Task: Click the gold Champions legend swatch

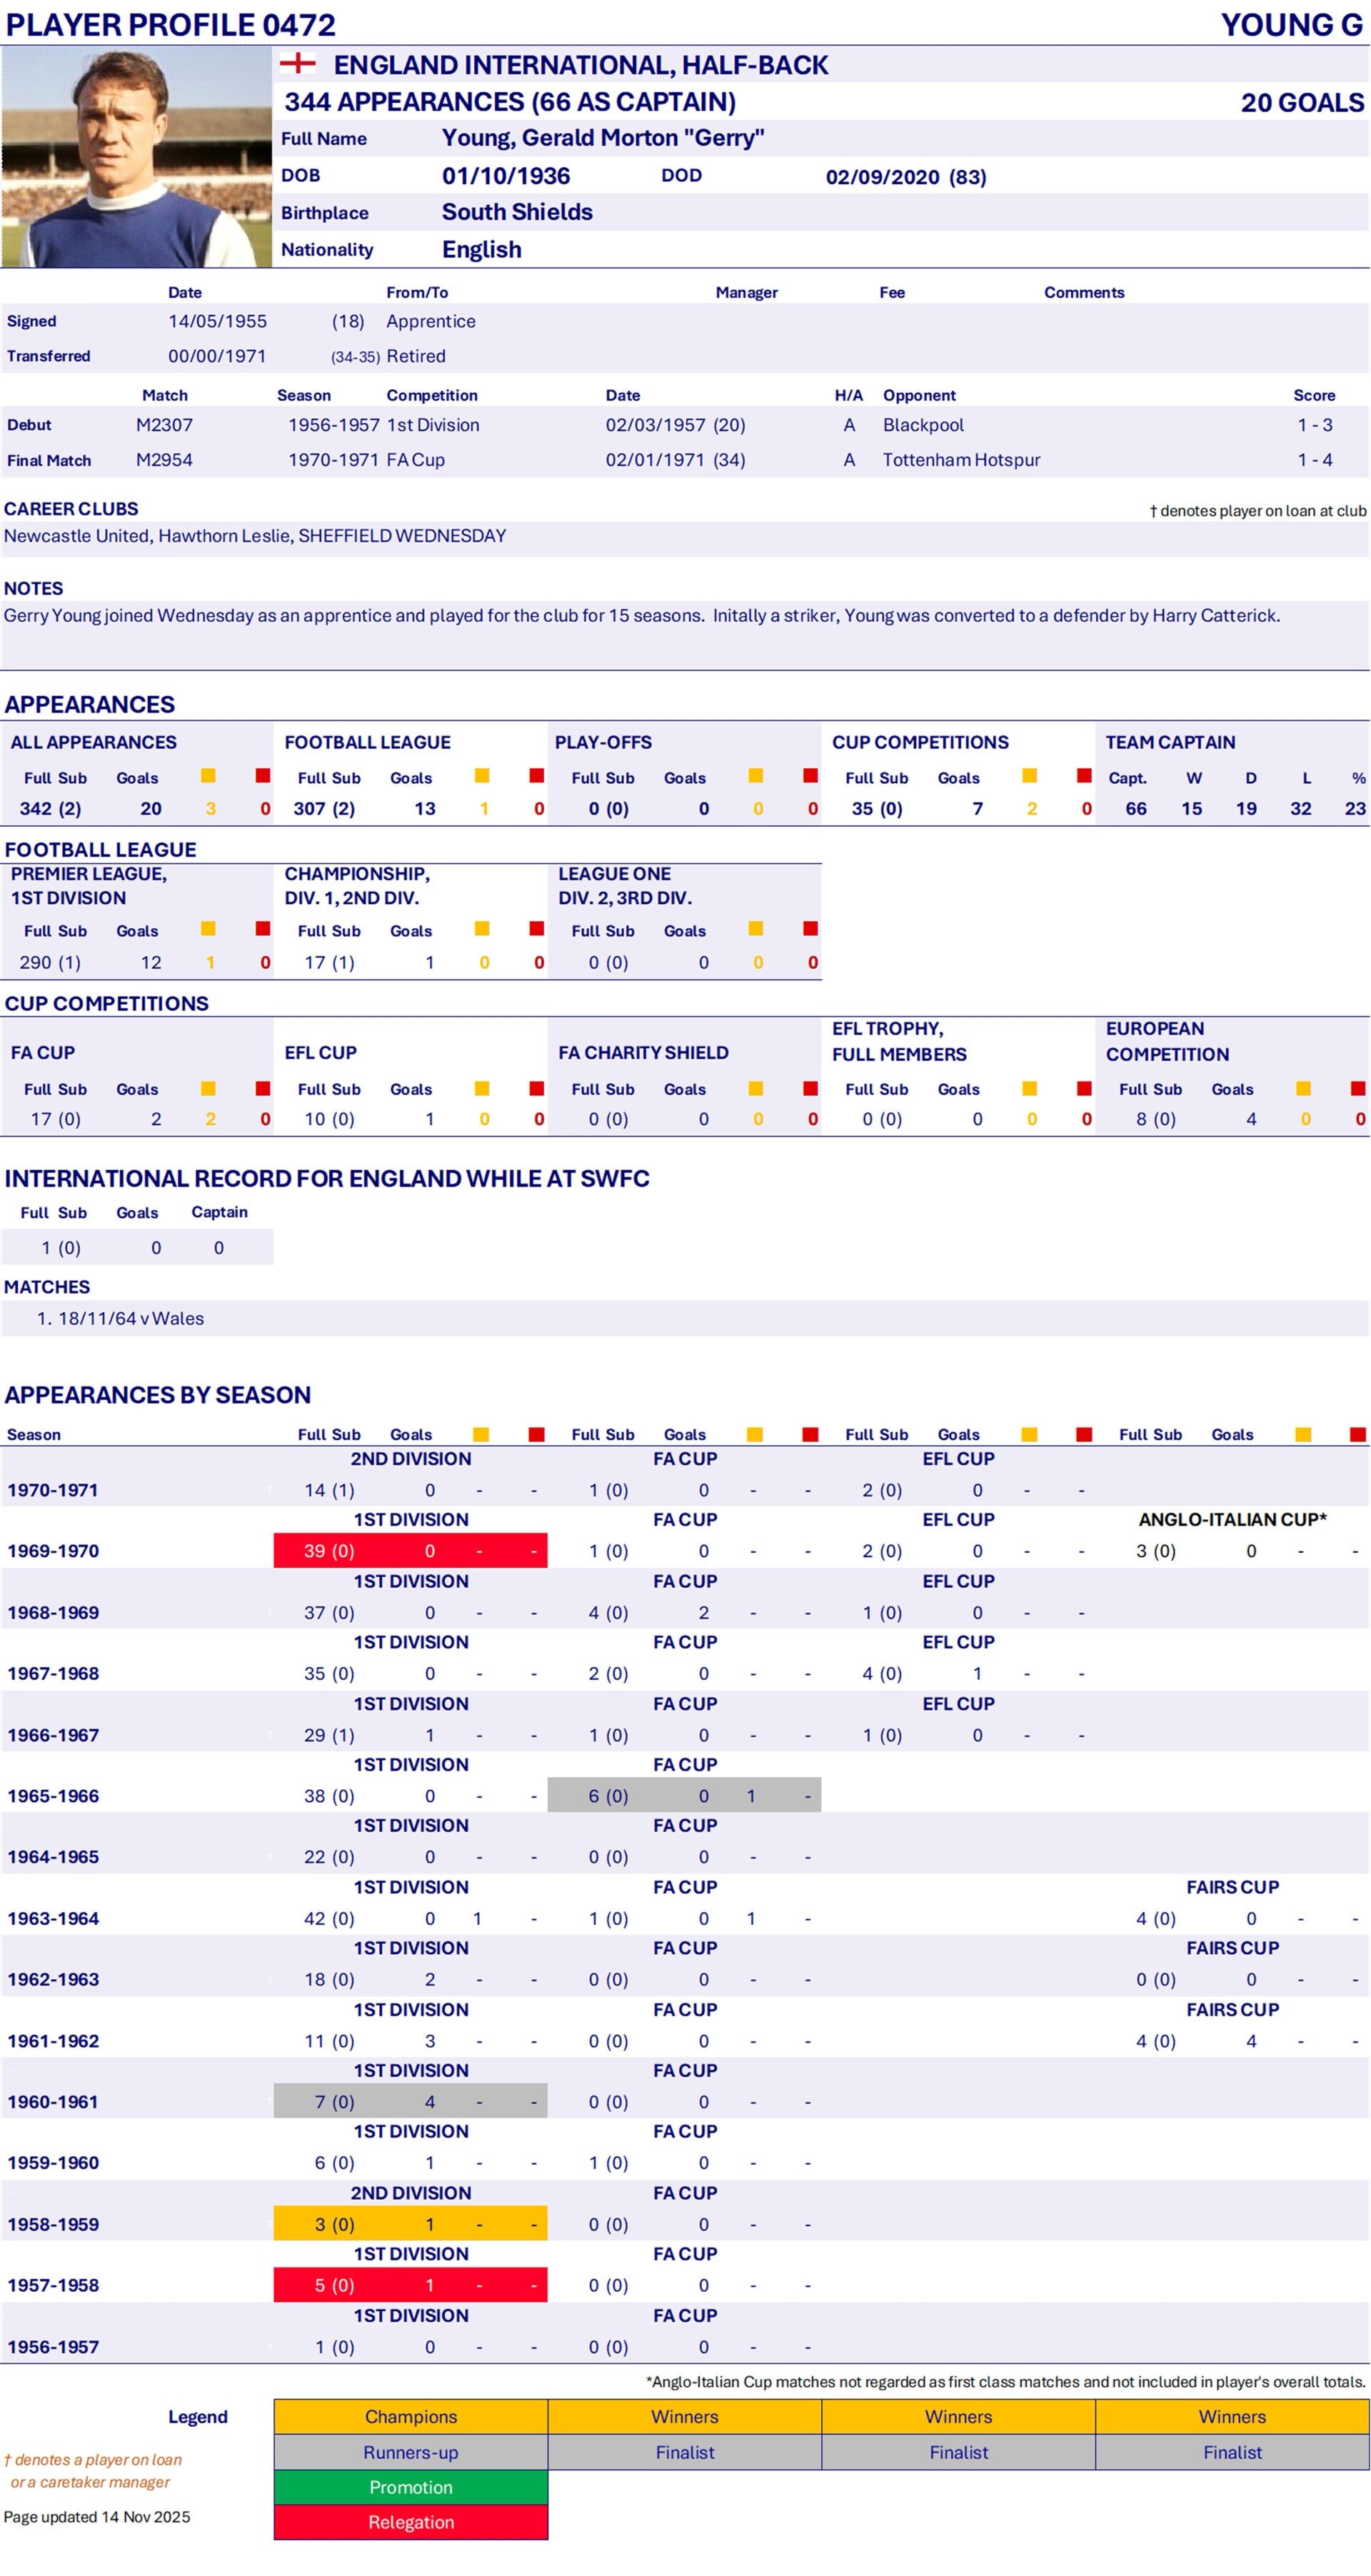Action: [410, 2416]
